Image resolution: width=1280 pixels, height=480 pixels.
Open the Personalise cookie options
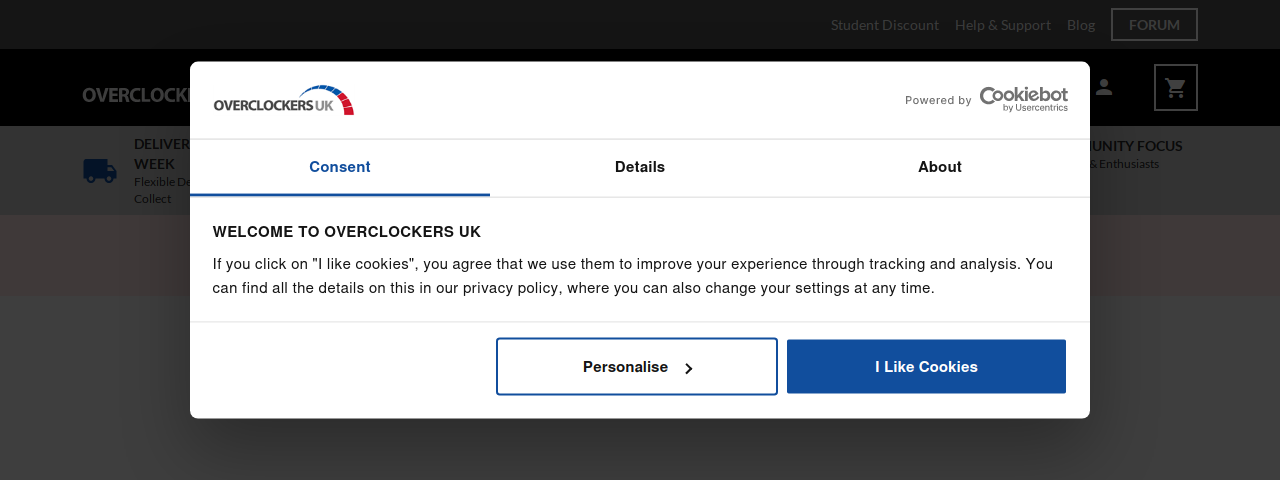coord(637,367)
